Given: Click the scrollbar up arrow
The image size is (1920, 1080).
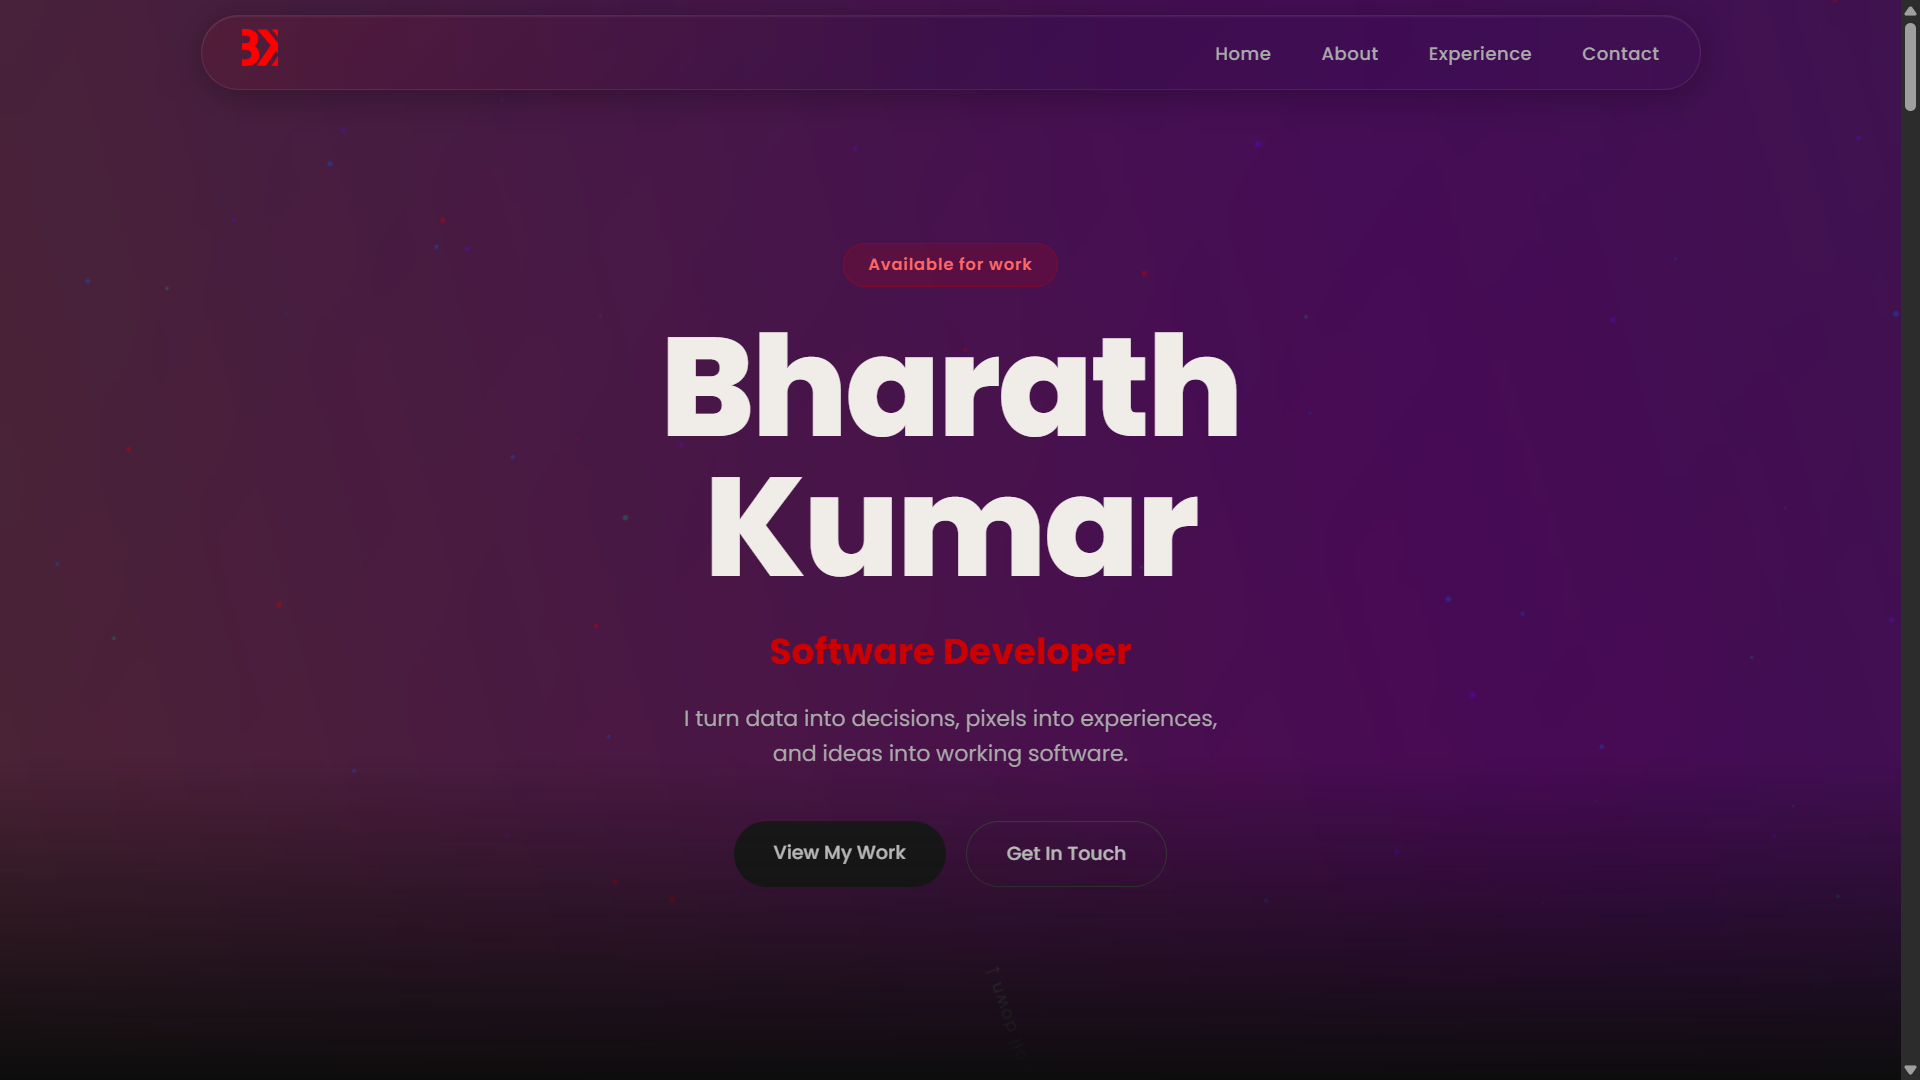Looking at the screenshot, I should pyautogui.click(x=1910, y=10).
